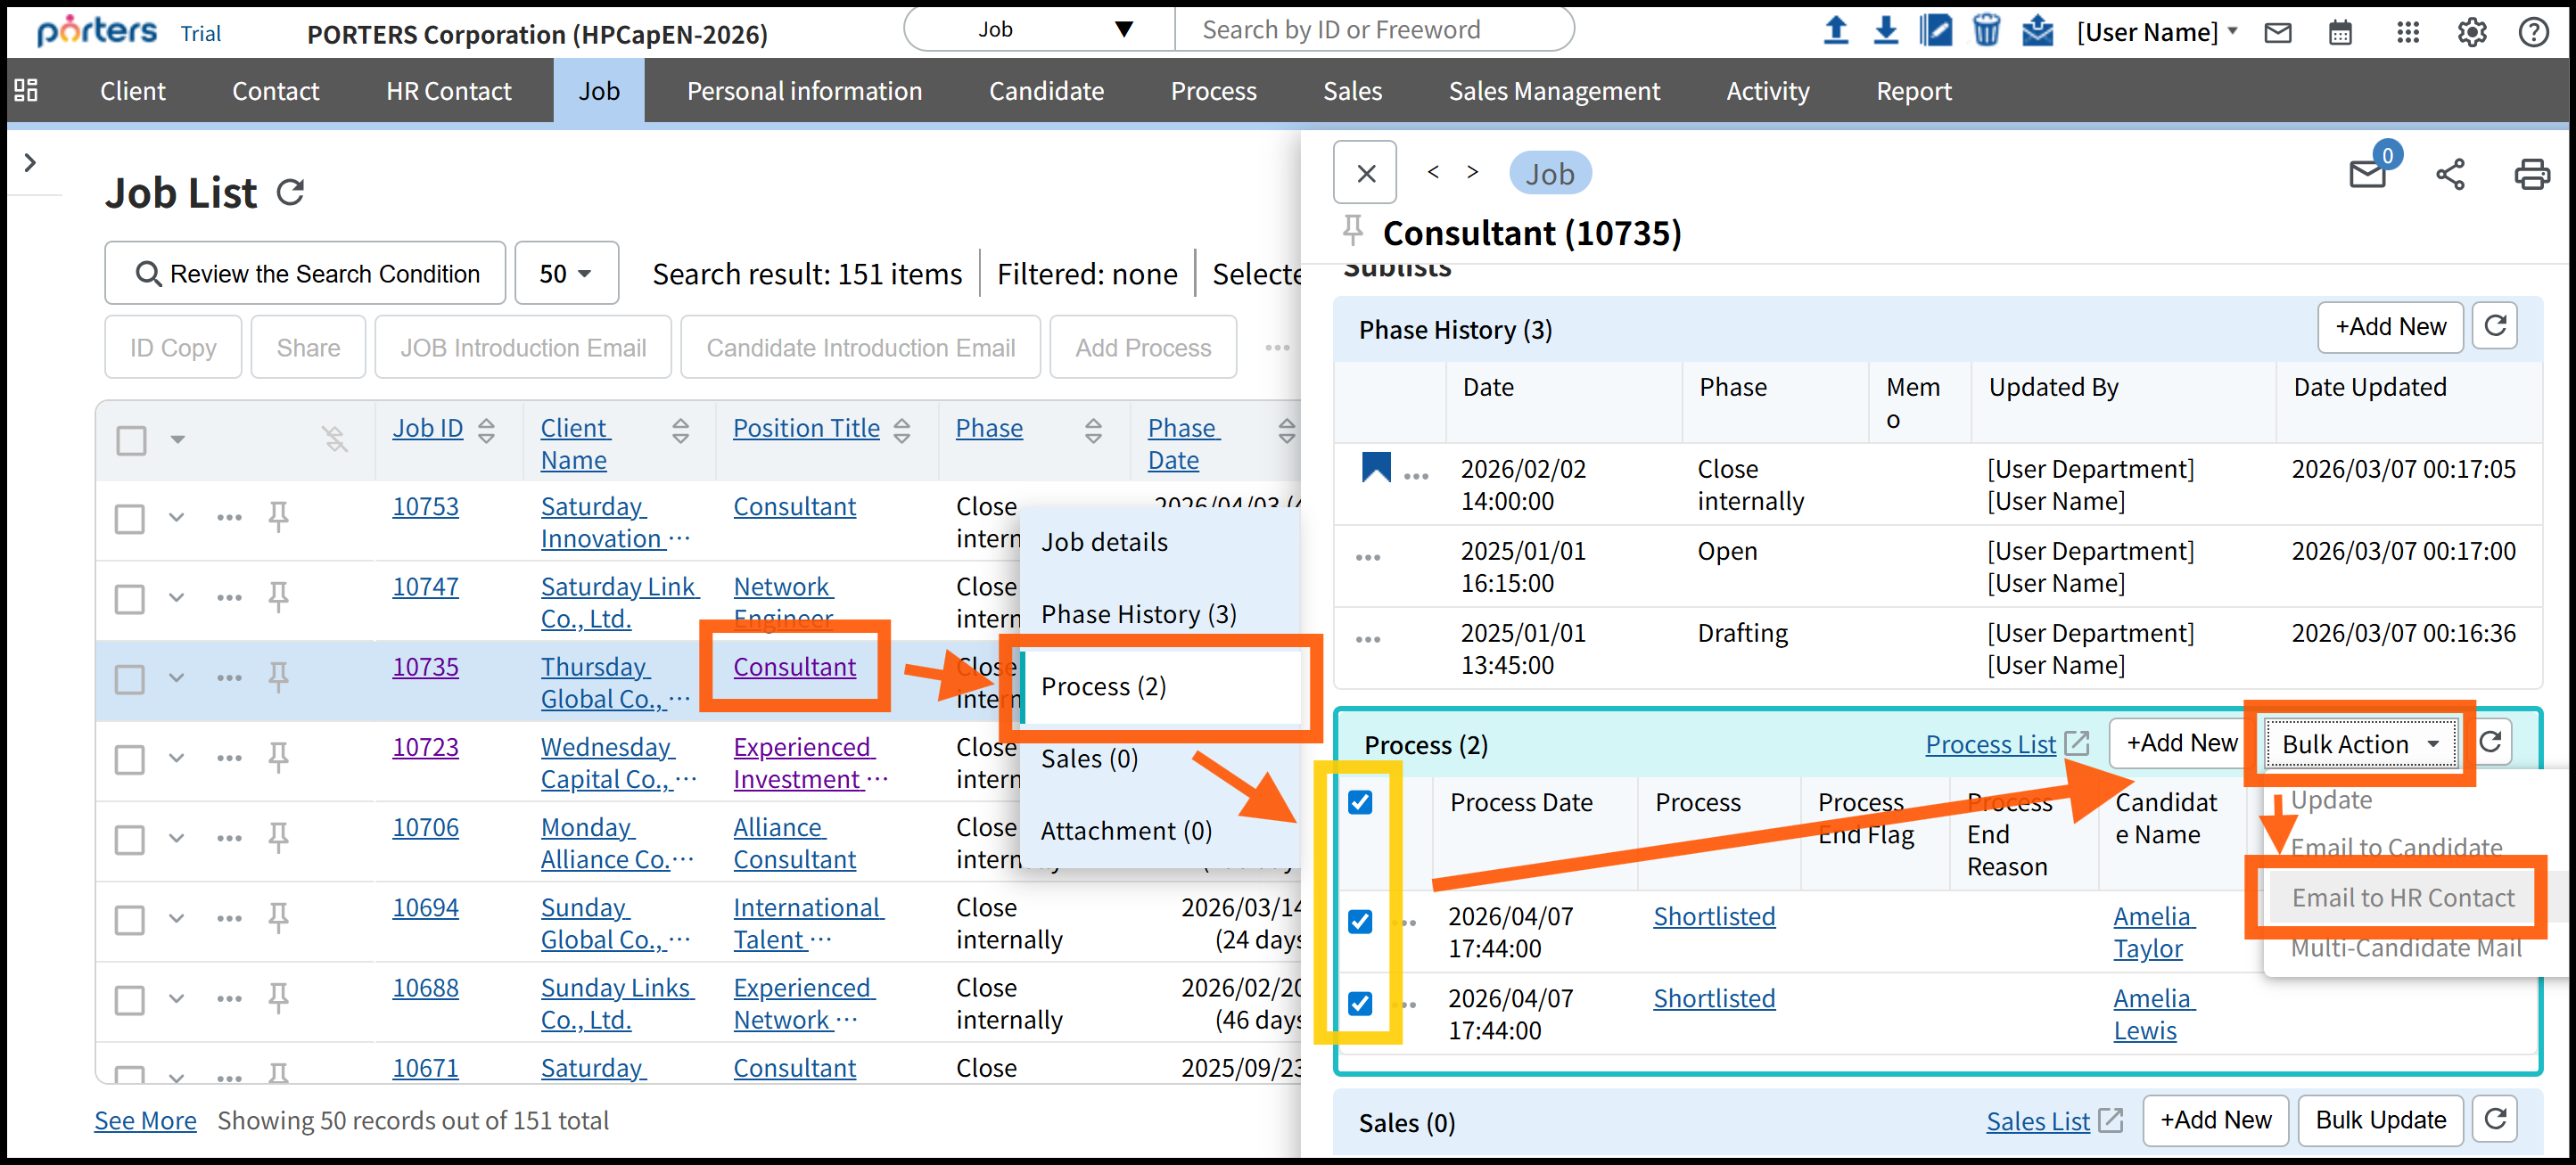Click Review the Search Condition button
Viewport: 2576px width, 1165px height.
click(306, 273)
